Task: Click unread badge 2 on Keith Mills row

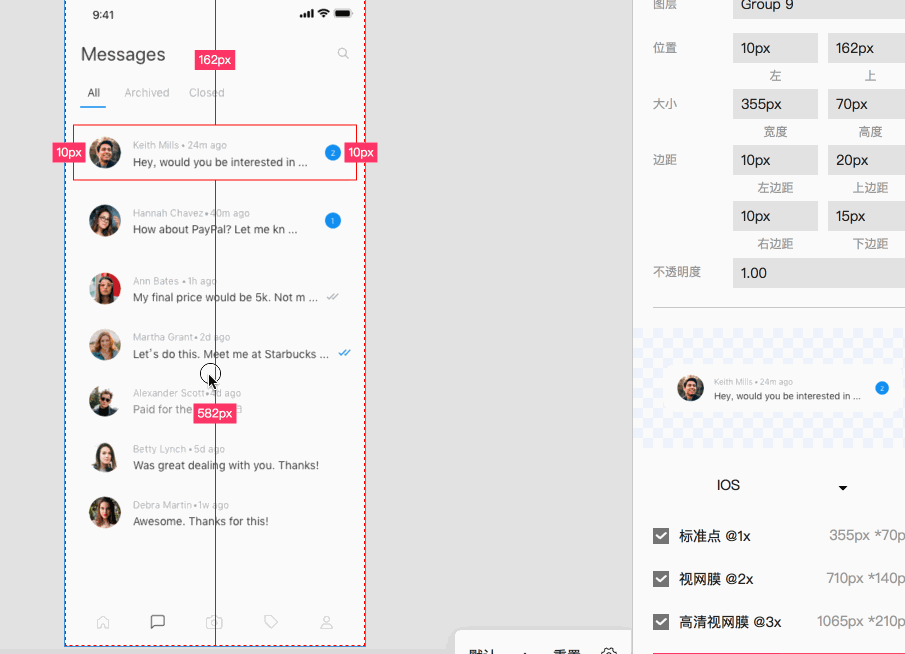Action: (332, 153)
